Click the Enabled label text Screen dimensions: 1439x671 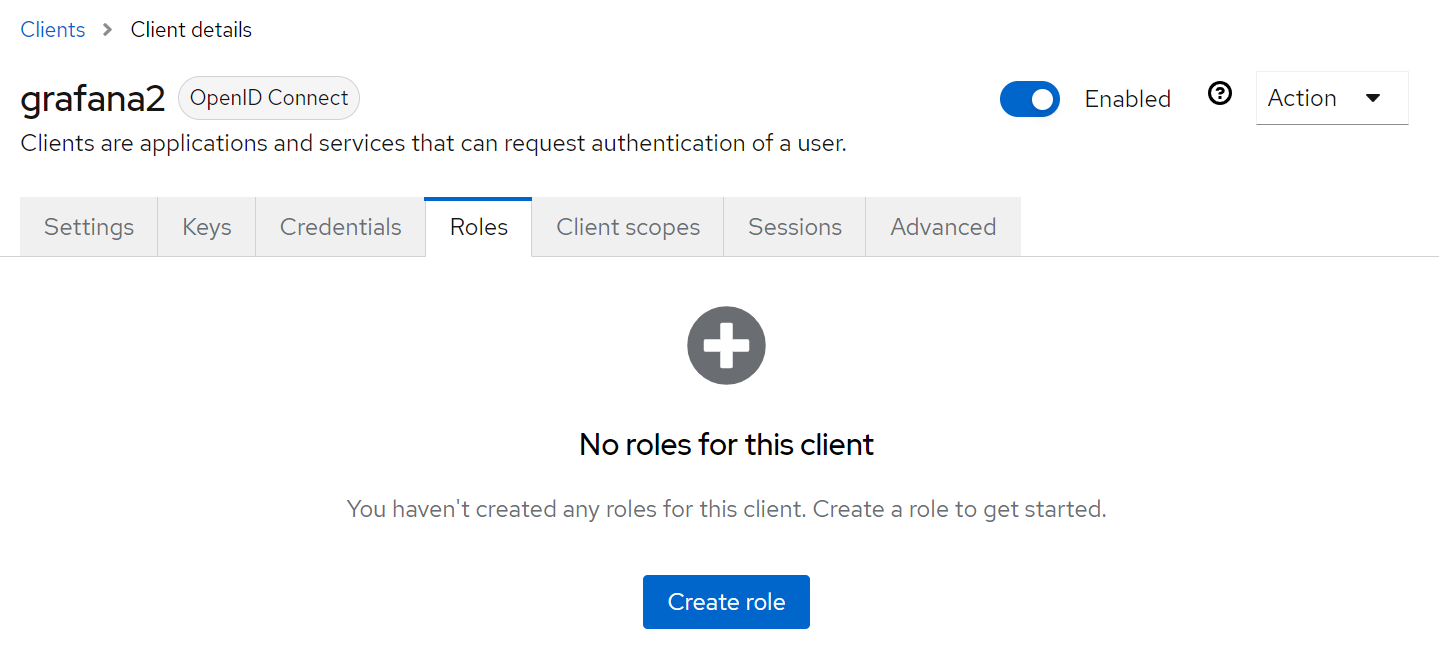pyautogui.click(x=1128, y=99)
